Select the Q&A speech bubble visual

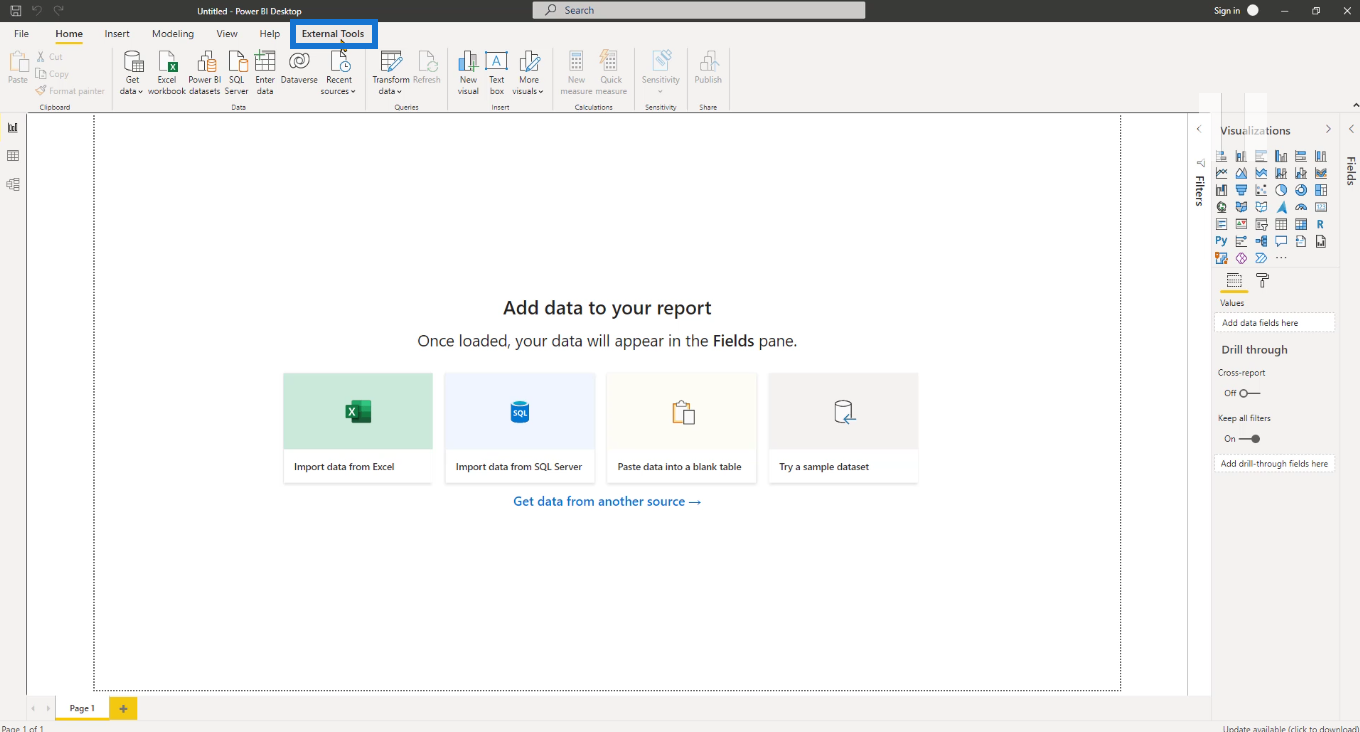1281,241
